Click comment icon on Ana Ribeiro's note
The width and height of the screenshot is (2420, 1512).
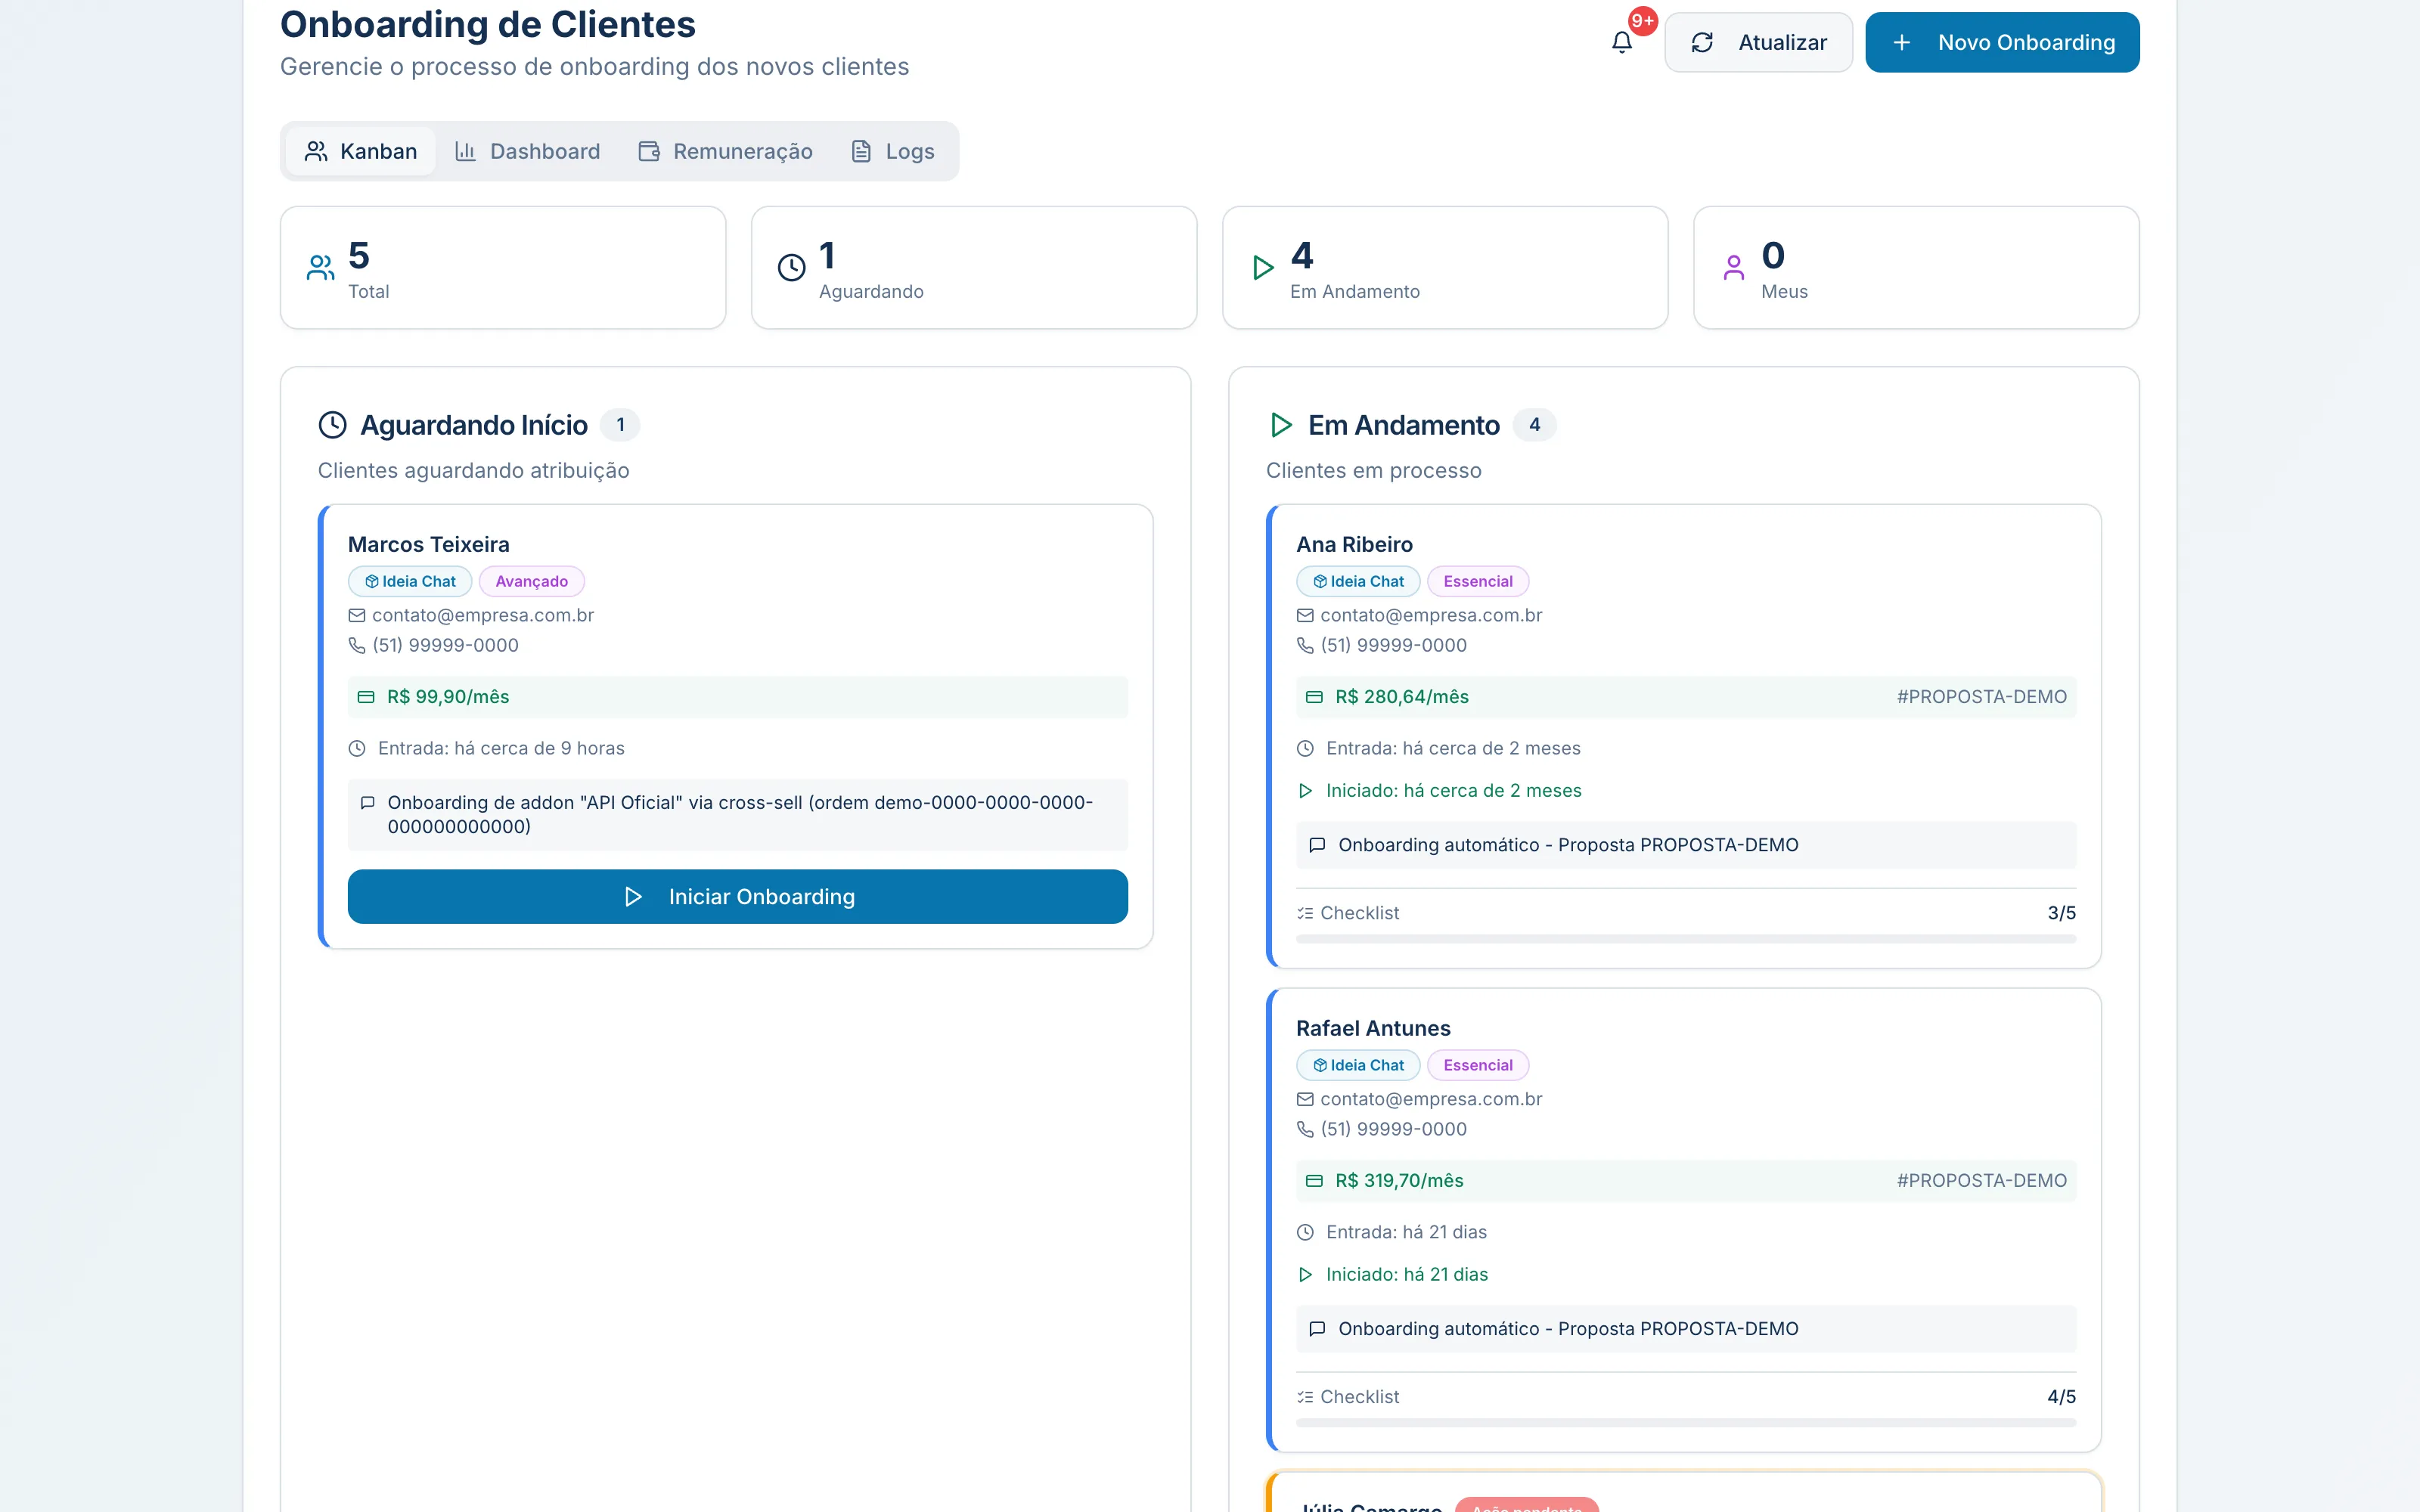(1317, 845)
